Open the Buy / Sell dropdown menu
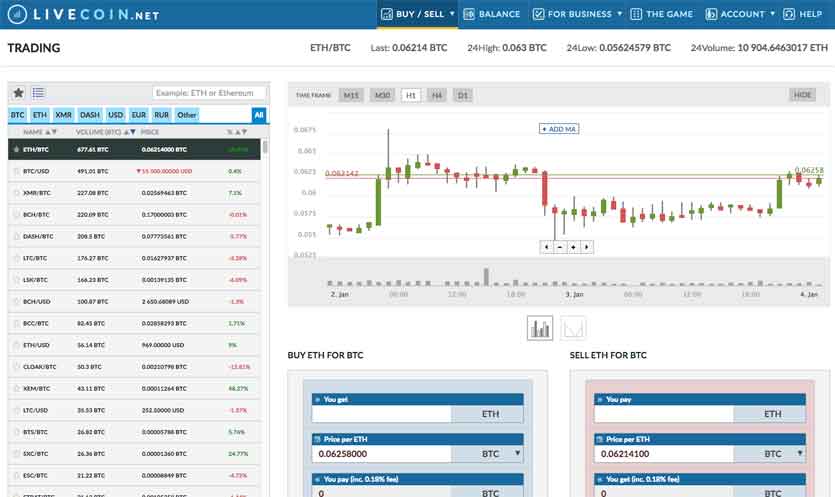This screenshot has height=497, width=835. pos(417,14)
